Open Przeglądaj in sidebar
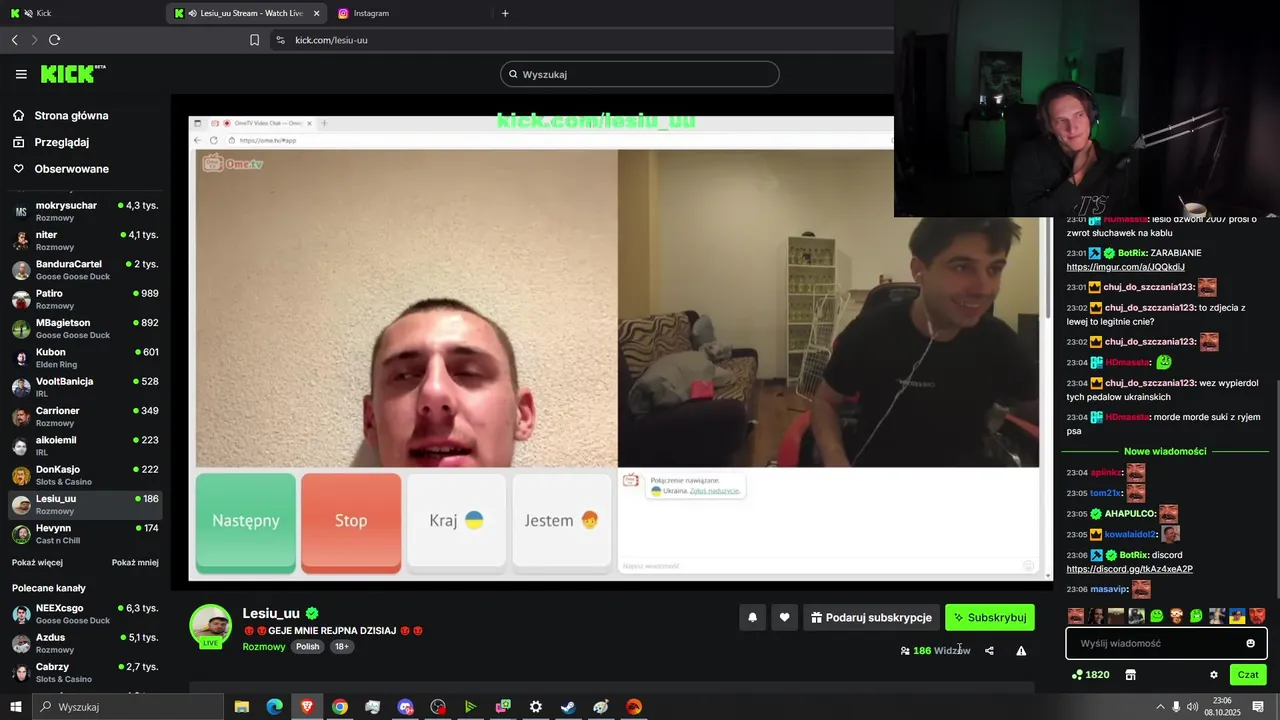This screenshot has height=720, width=1280. tap(51, 142)
